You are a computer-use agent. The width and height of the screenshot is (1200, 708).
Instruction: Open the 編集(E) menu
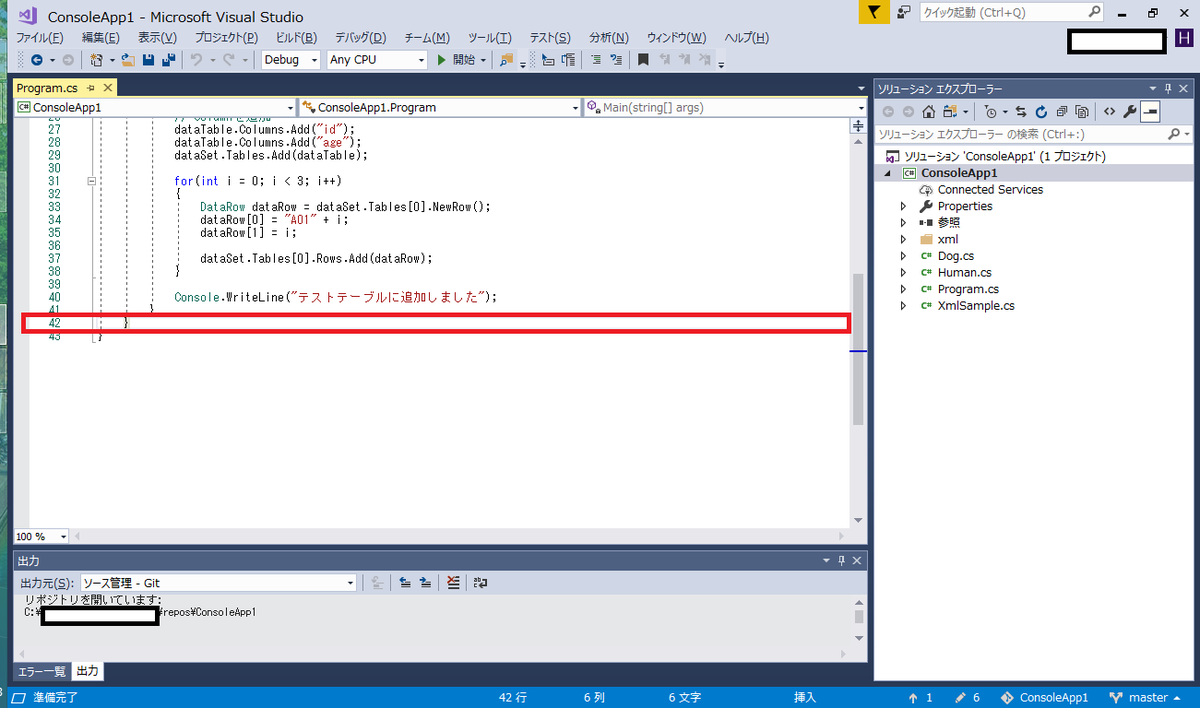pyautogui.click(x=101, y=37)
